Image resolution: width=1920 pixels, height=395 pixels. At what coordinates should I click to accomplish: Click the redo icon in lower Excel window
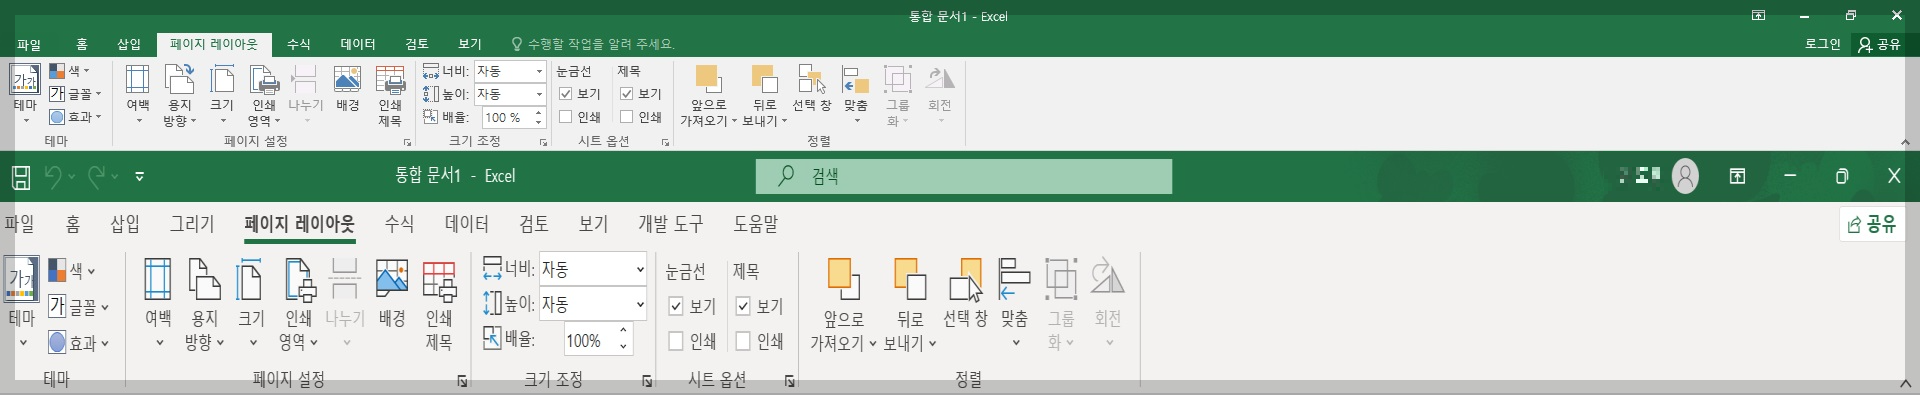click(97, 177)
